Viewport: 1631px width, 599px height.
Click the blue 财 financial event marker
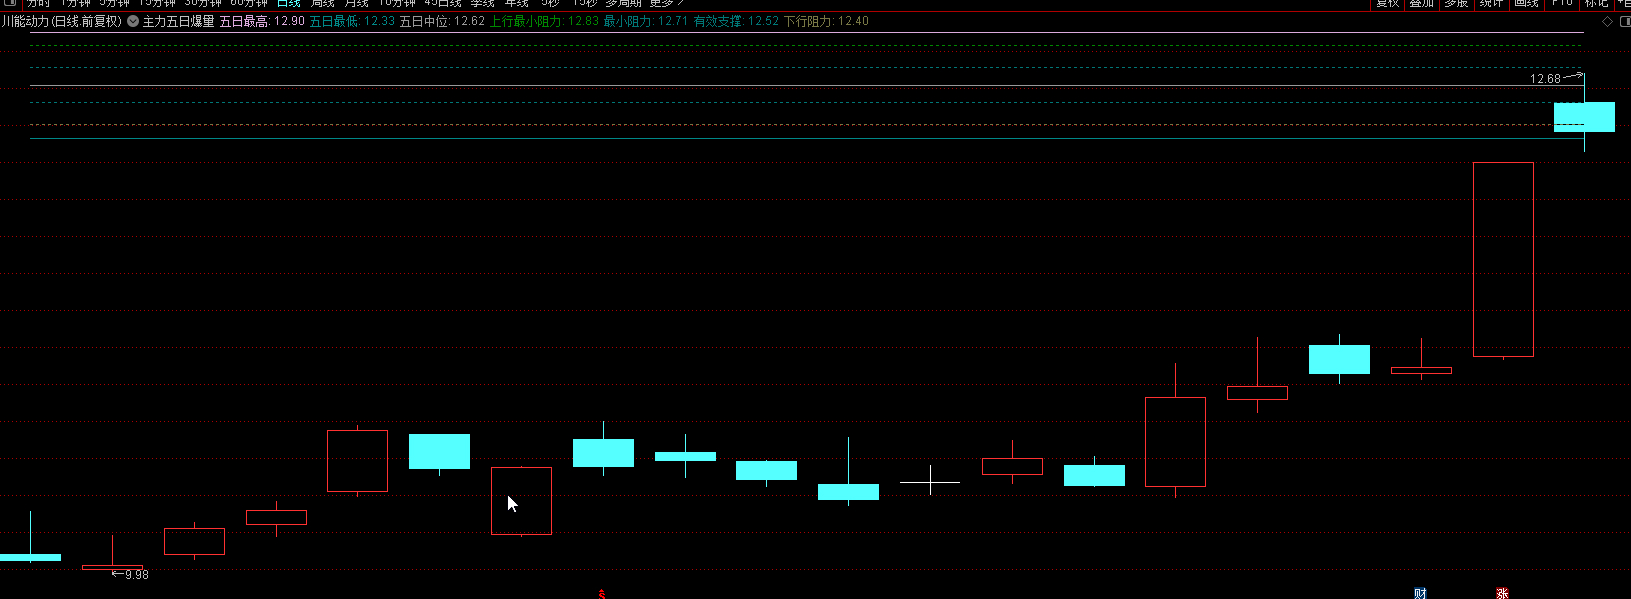pyautogui.click(x=1420, y=593)
